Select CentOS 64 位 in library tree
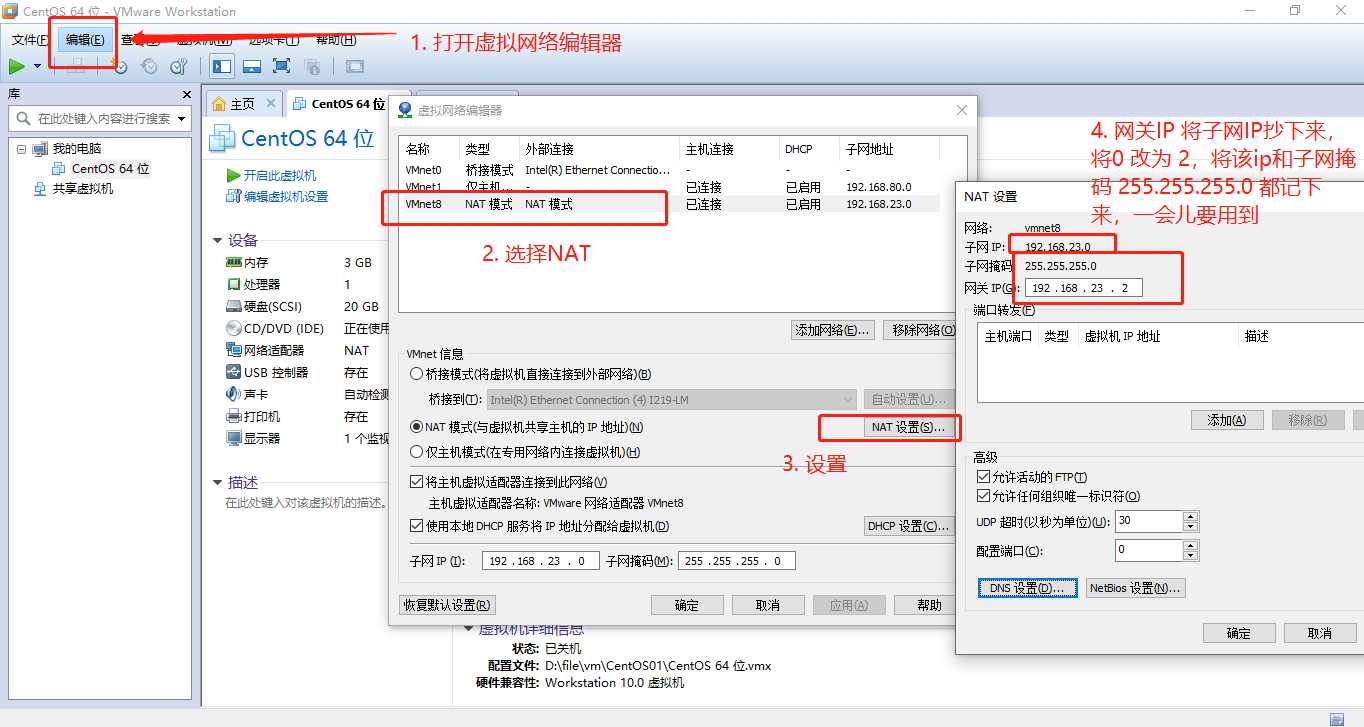 pyautogui.click(x=111, y=169)
